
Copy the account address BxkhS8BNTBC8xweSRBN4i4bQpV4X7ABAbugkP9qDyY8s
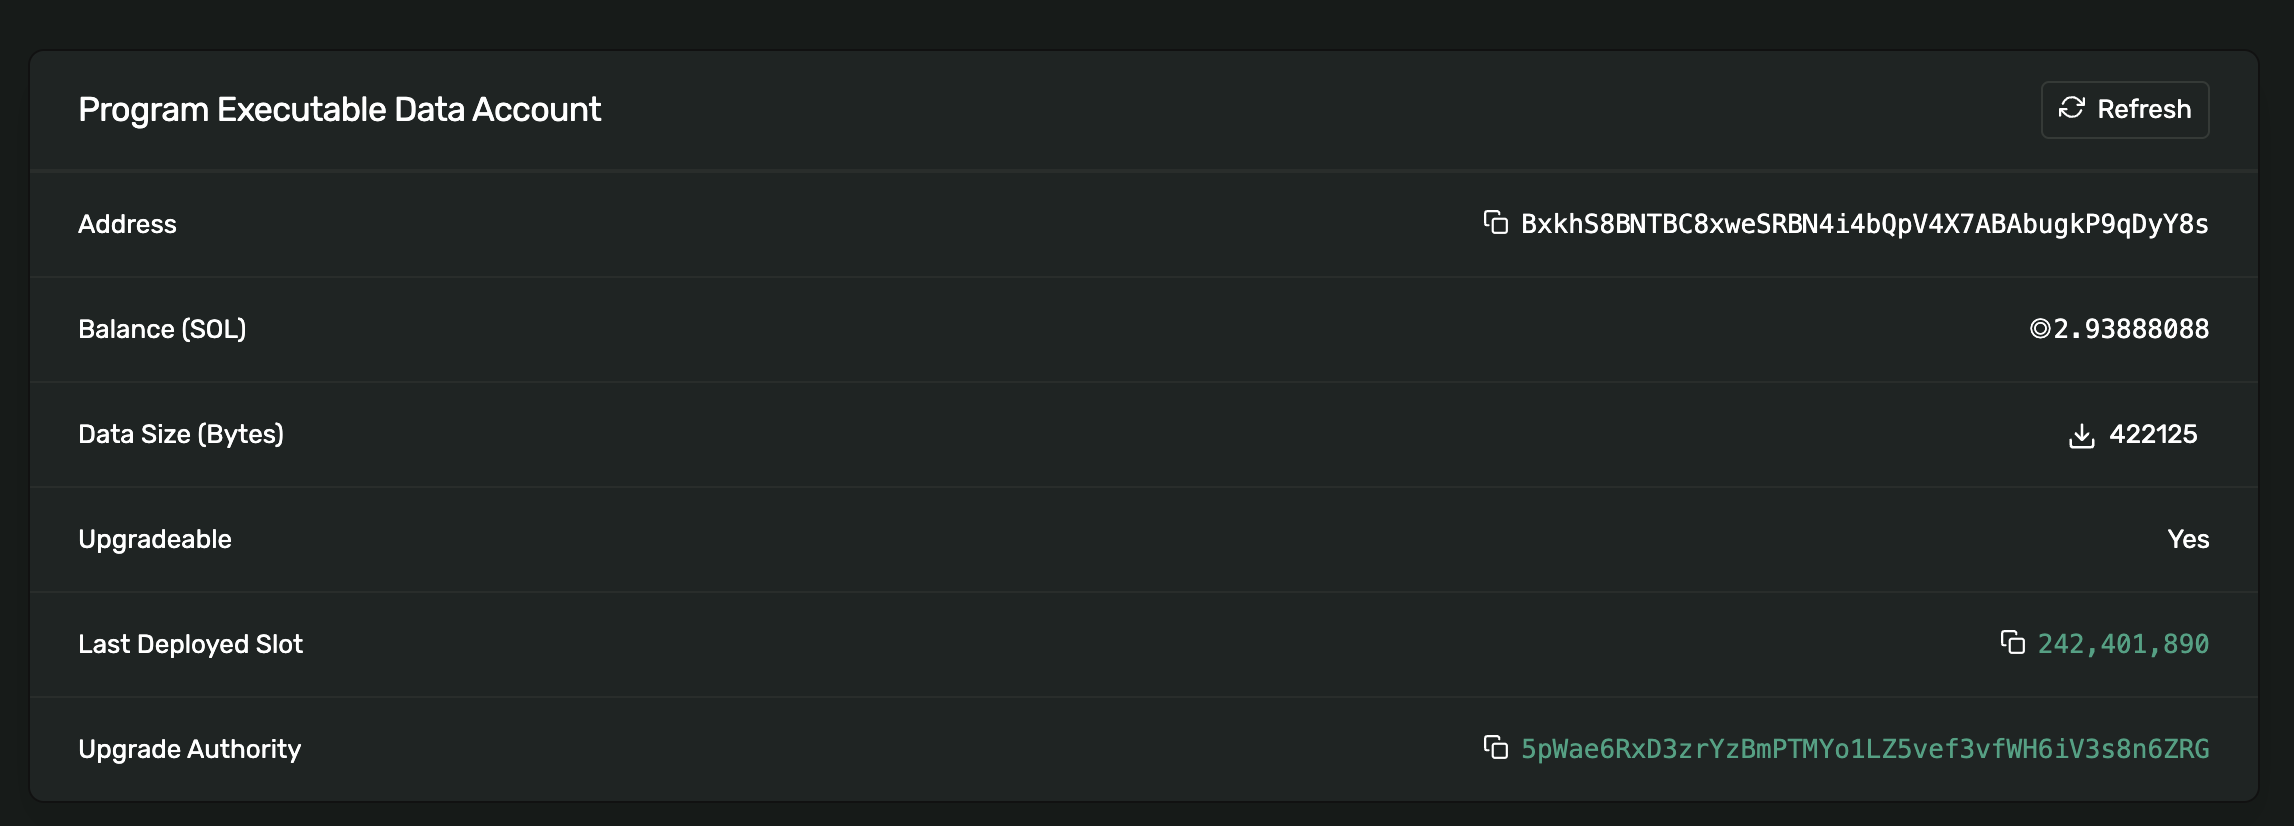coord(1494,224)
